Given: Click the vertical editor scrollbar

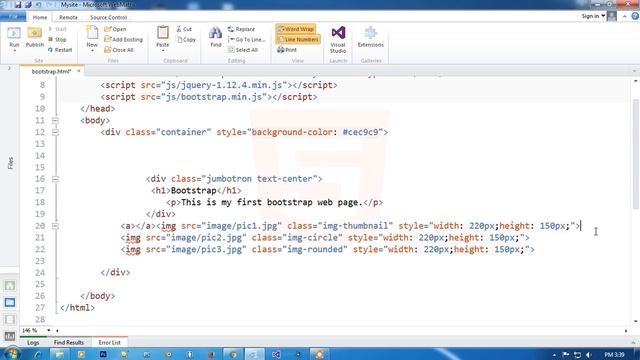Looking at the screenshot, I should click(x=636, y=155).
